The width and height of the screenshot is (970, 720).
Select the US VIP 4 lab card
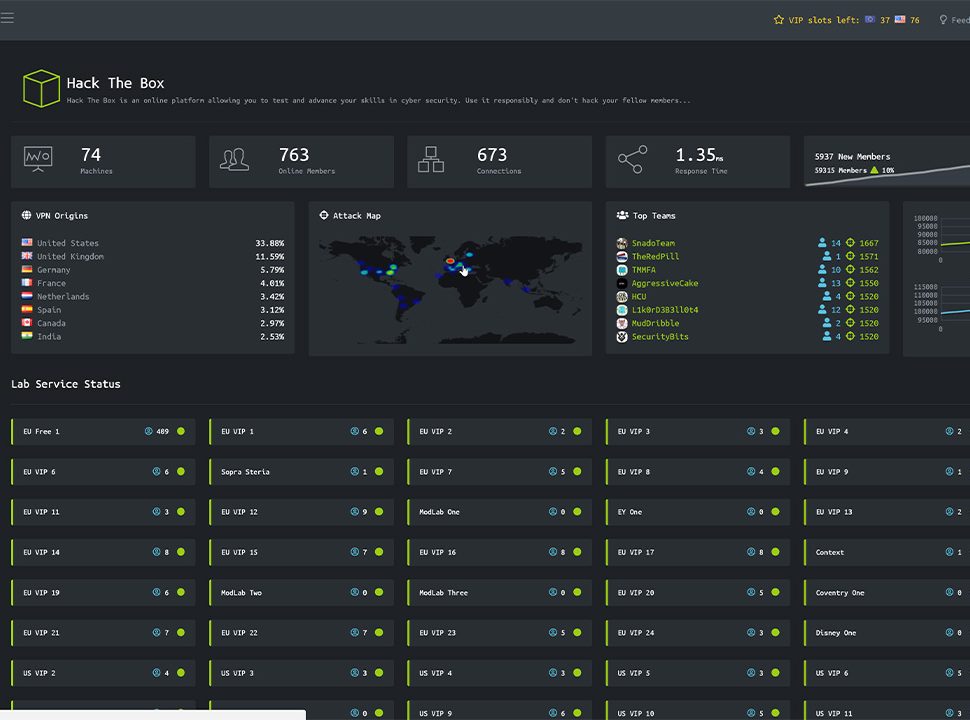pos(499,673)
